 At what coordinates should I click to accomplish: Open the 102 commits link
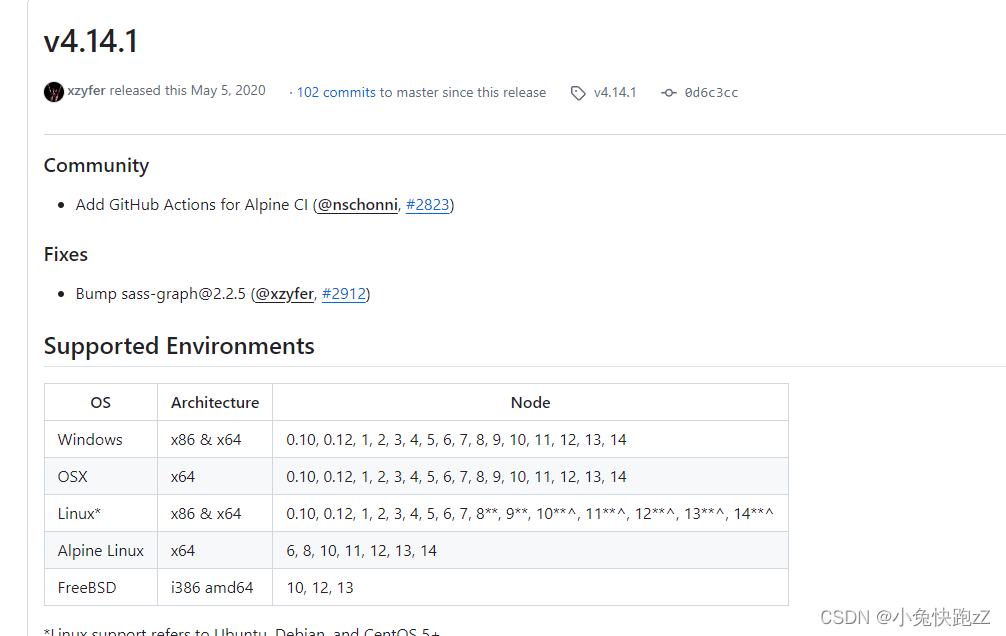(336, 92)
